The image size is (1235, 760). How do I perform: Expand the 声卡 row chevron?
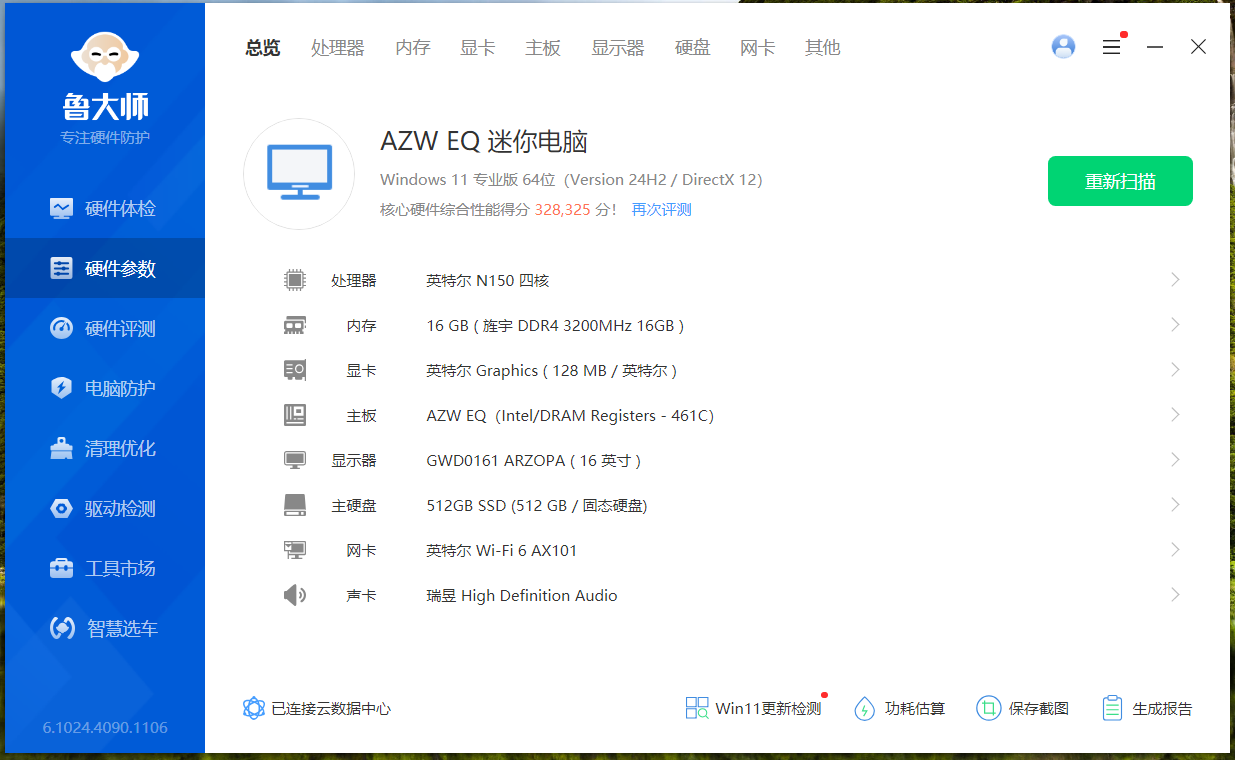(1175, 595)
